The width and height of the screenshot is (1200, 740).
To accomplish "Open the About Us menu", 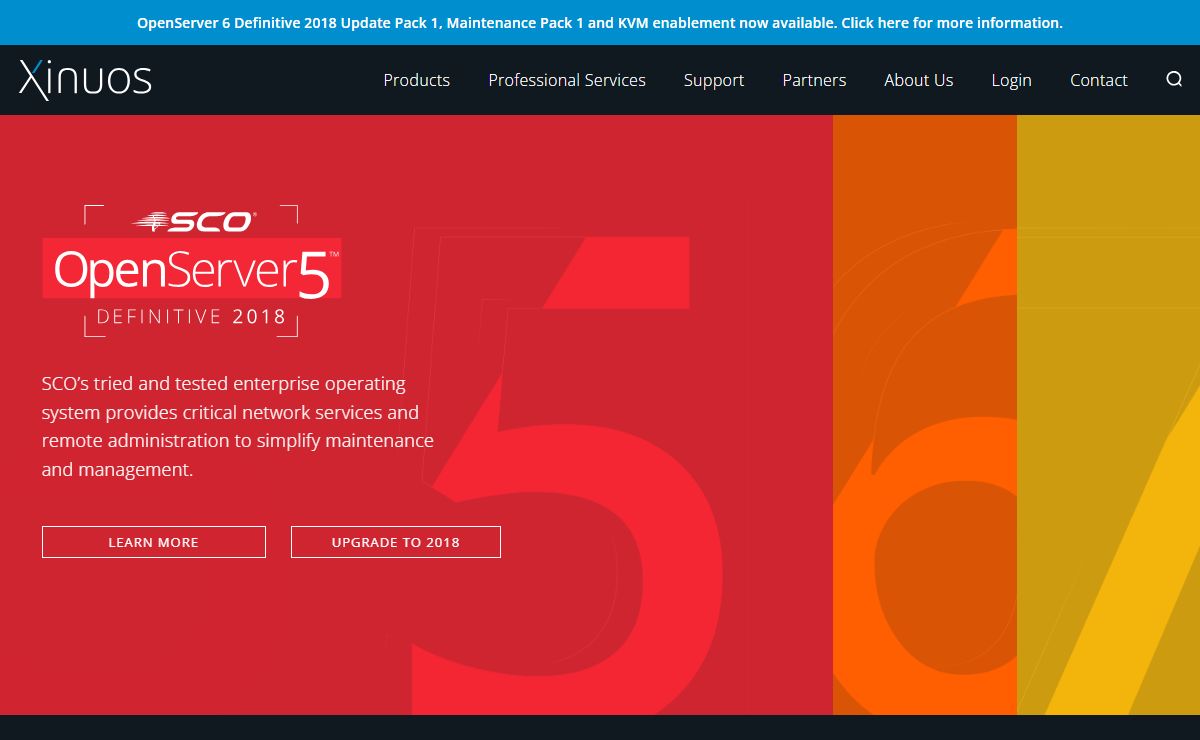I will coord(919,80).
